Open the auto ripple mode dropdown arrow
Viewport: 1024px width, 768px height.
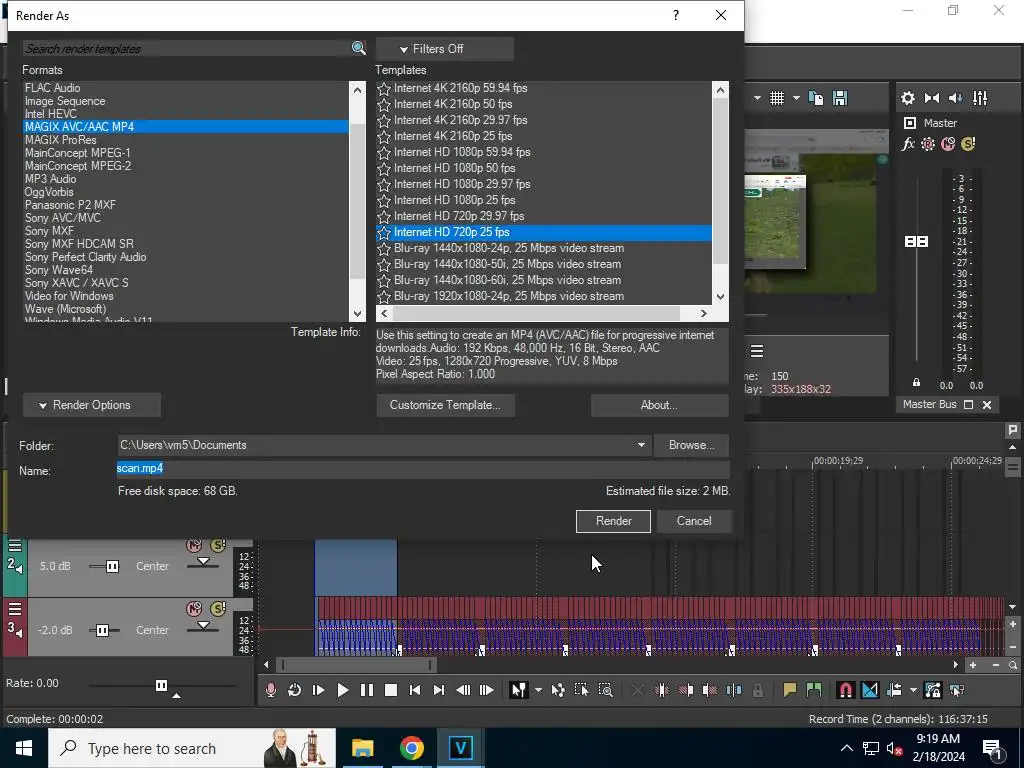point(913,690)
